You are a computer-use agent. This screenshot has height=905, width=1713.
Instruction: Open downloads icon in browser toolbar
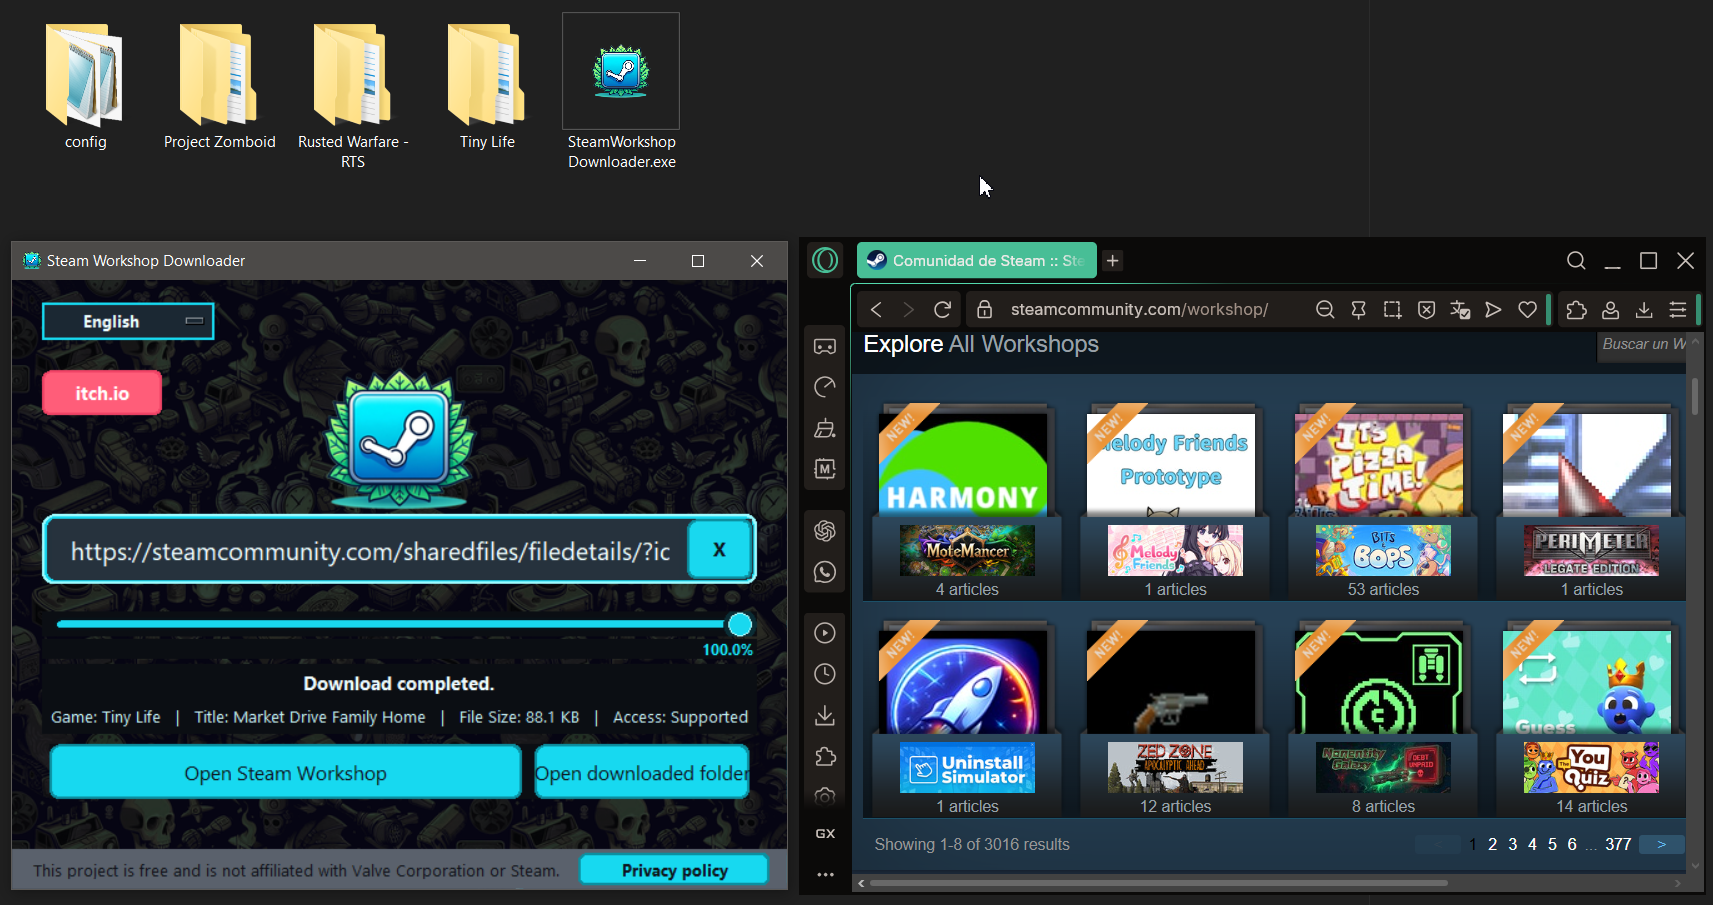pyautogui.click(x=1644, y=310)
